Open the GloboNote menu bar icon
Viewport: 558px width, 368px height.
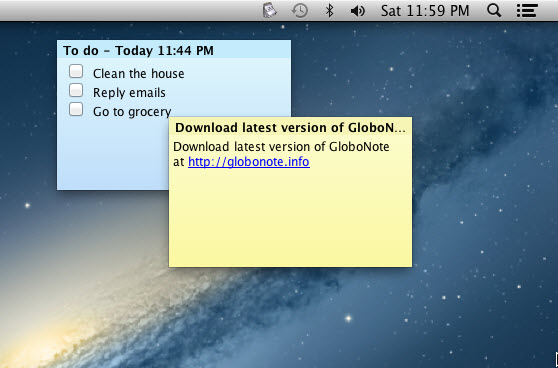270,10
